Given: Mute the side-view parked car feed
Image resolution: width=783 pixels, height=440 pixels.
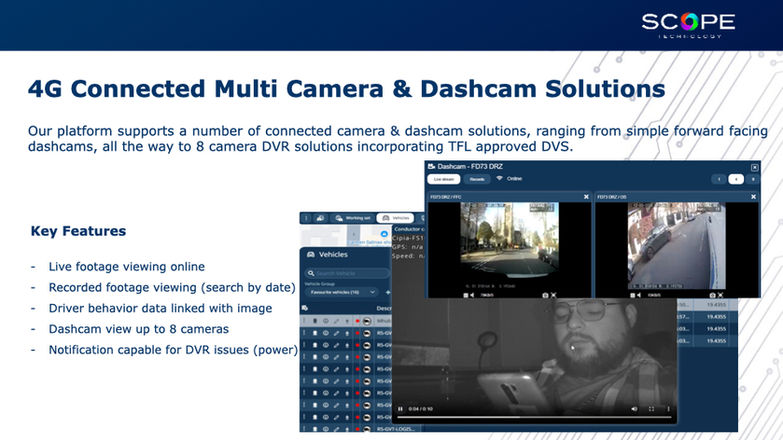Looking at the screenshot, I should click(639, 295).
